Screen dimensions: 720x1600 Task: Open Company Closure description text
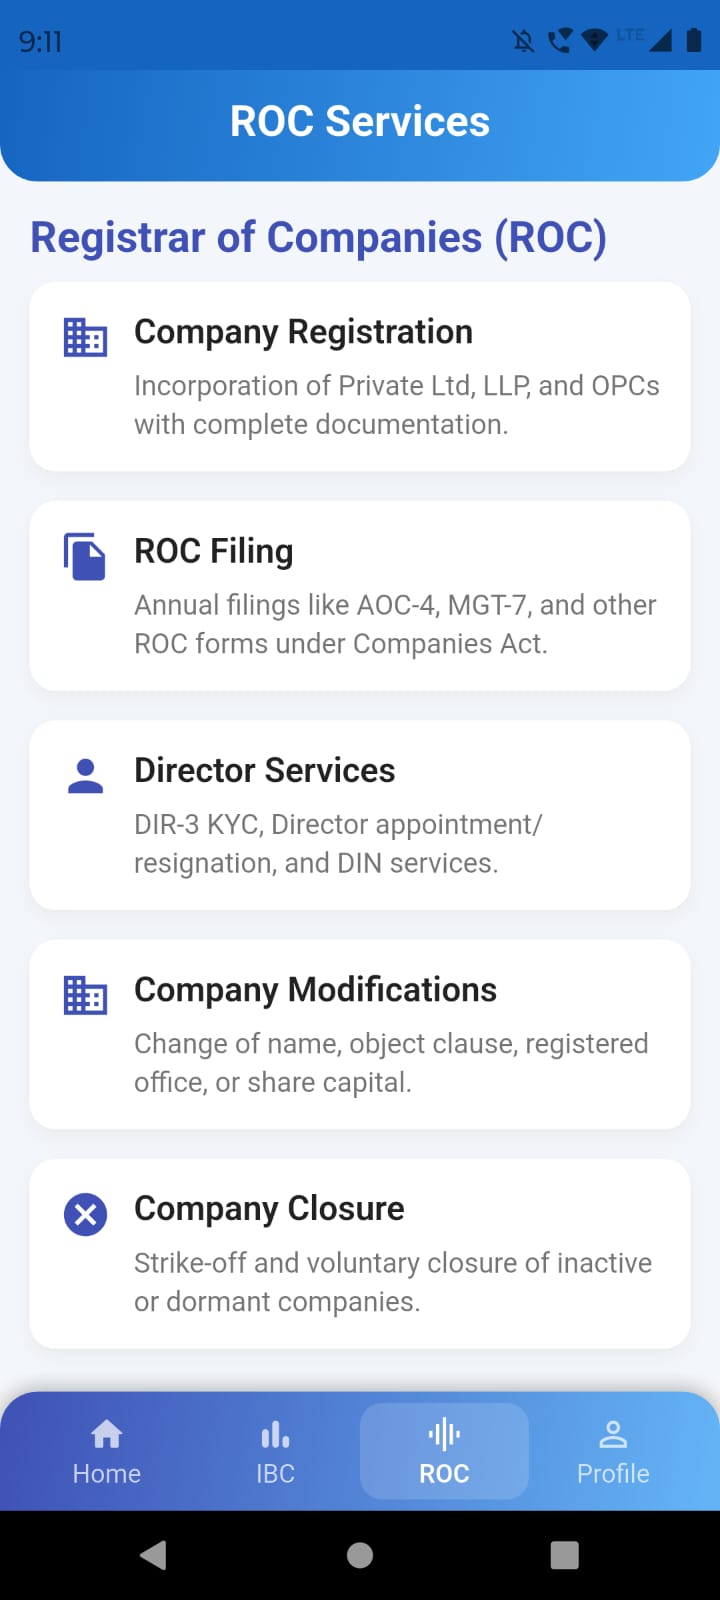point(393,1282)
